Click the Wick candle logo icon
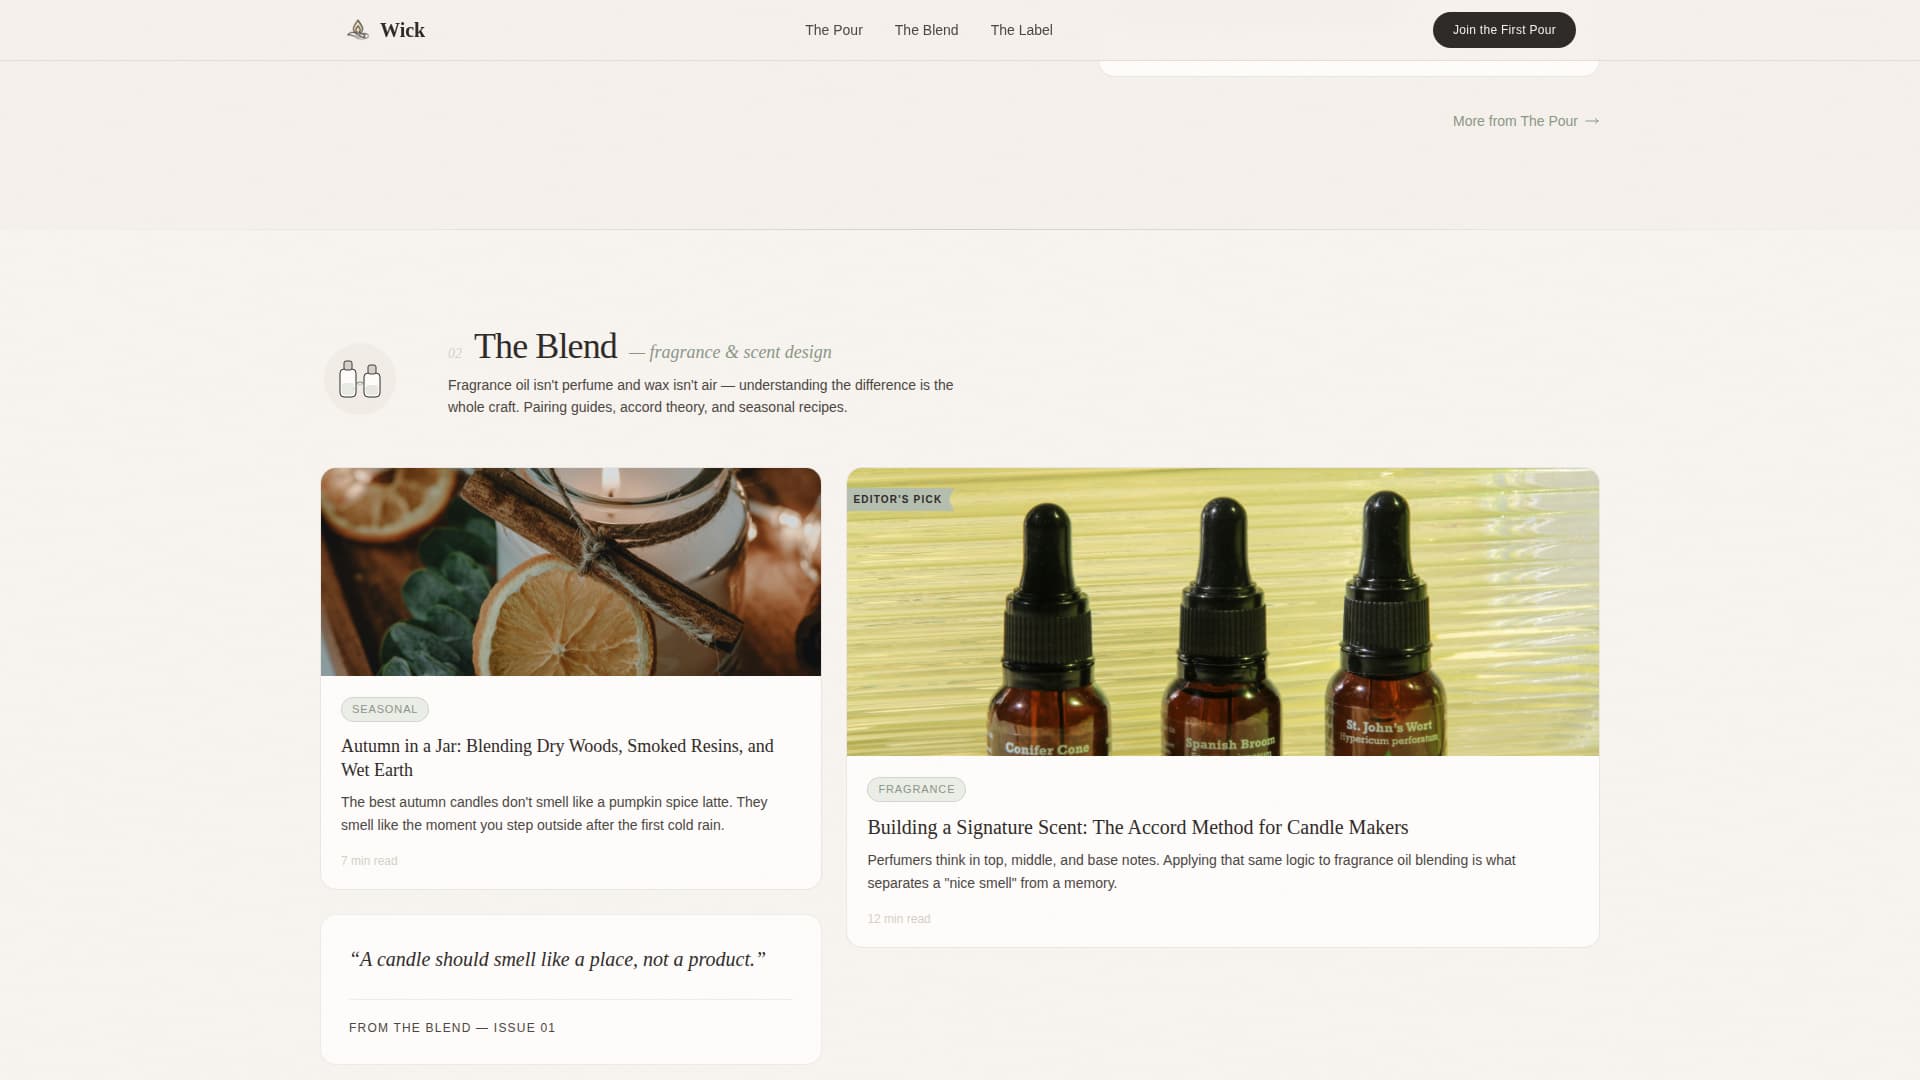The image size is (1920, 1080). point(358,30)
